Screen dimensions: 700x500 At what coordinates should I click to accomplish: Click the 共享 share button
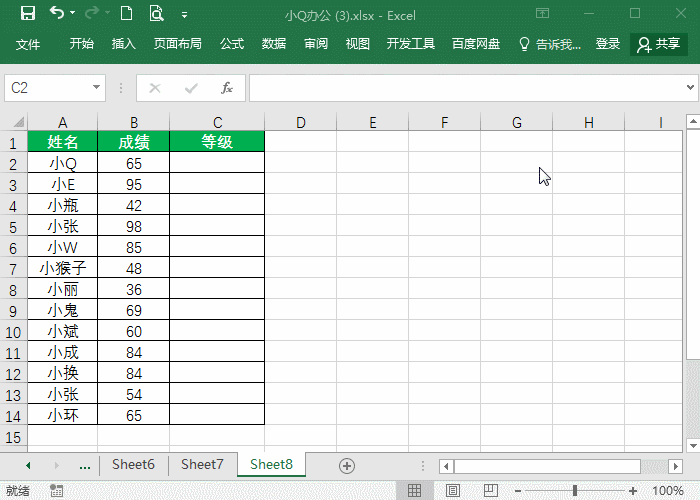[659, 44]
